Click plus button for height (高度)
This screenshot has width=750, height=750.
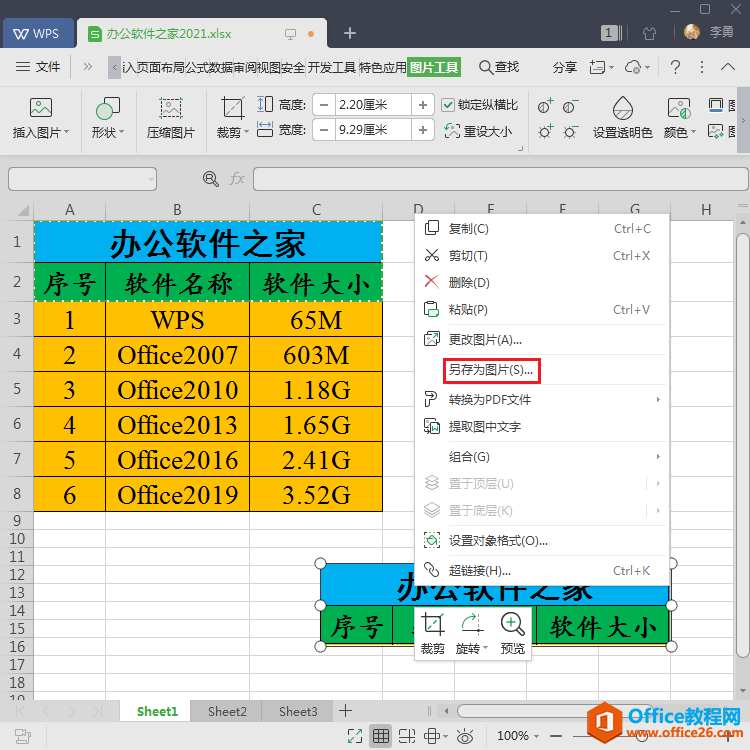point(423,105)
